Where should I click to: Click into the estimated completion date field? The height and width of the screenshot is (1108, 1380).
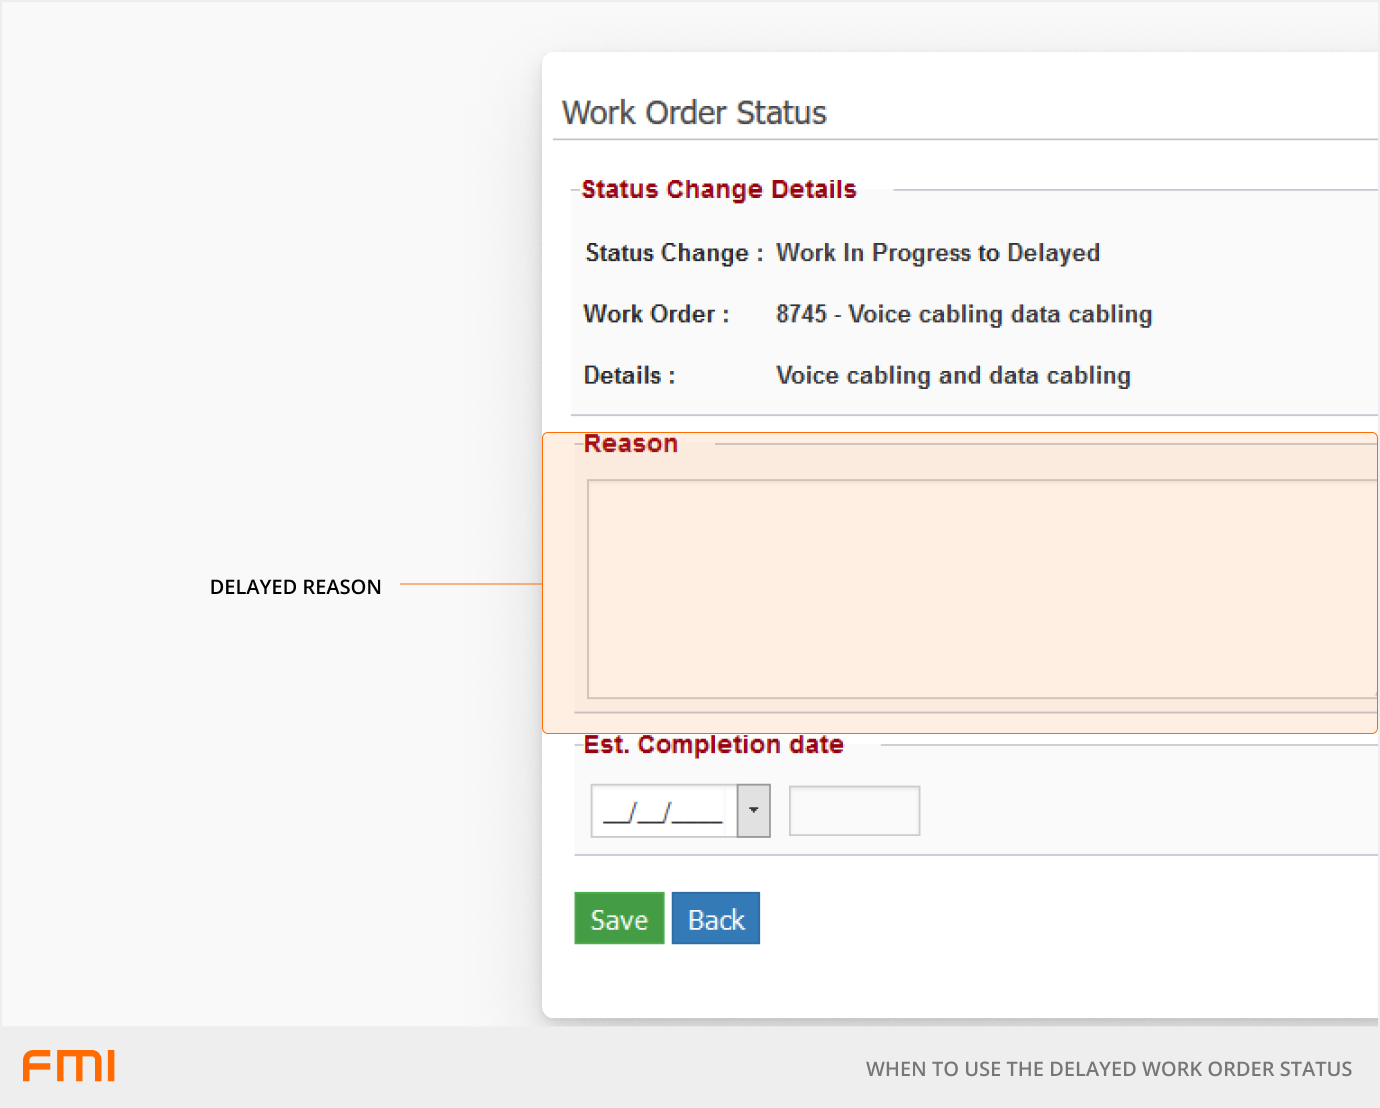[664, 811]
